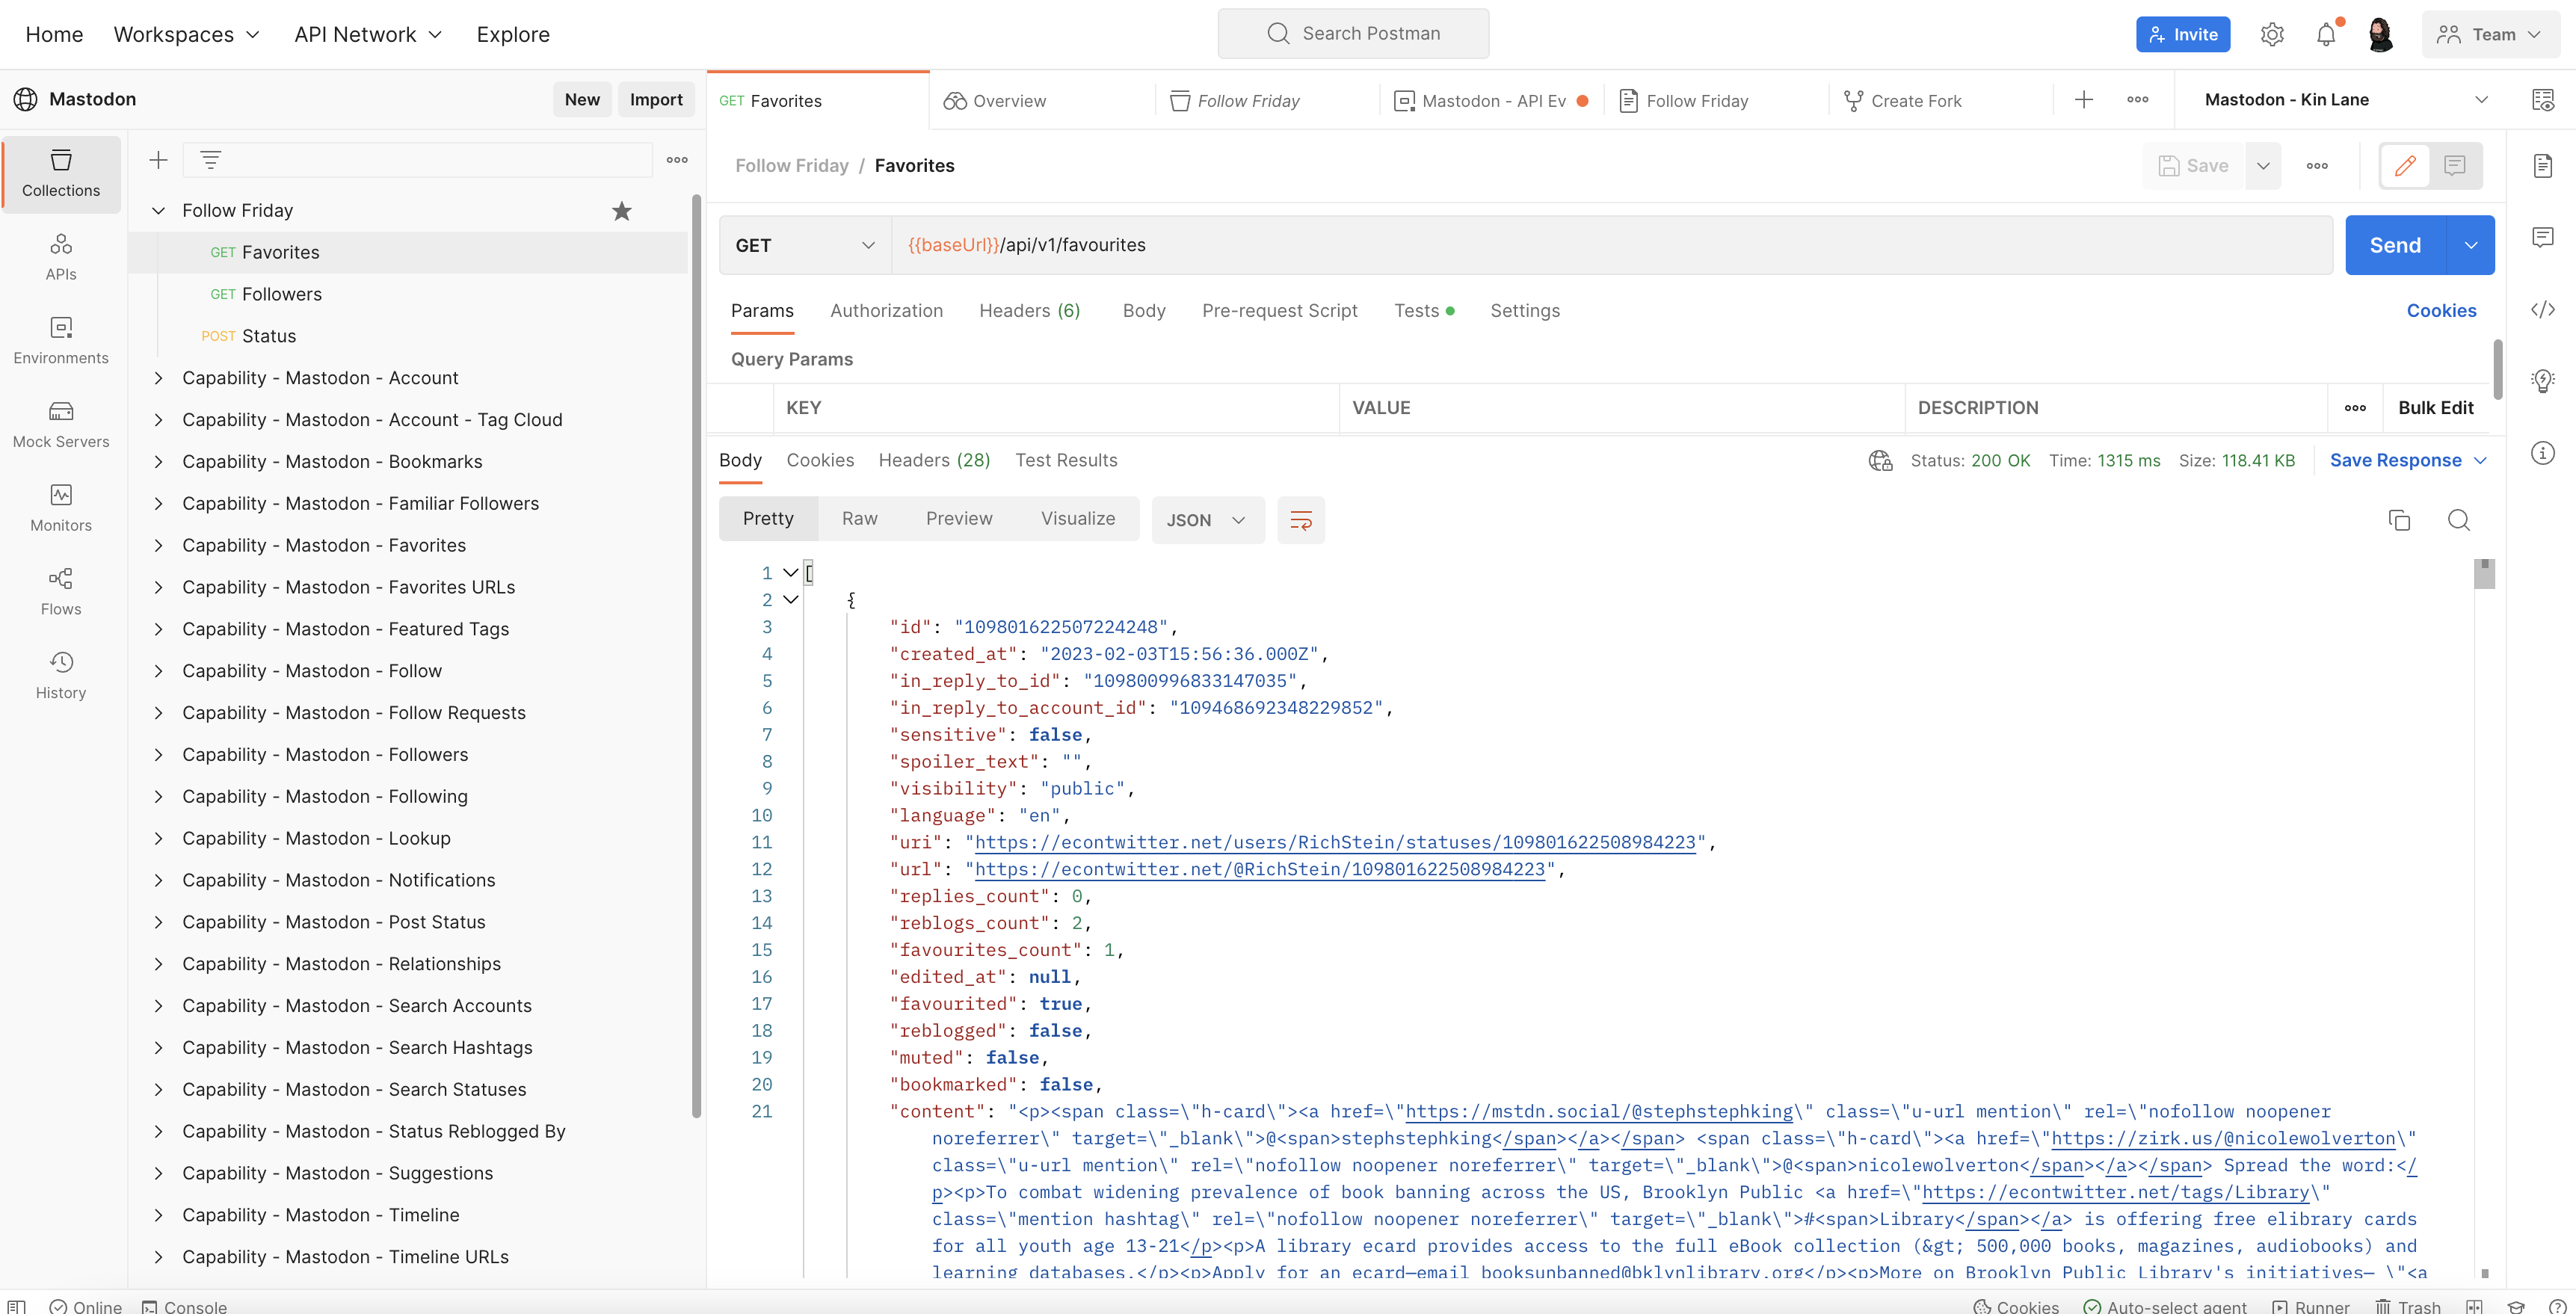Open the GET method dropdown
The height and width of the screenshot is (1314, 2576).
click(806, 246)
